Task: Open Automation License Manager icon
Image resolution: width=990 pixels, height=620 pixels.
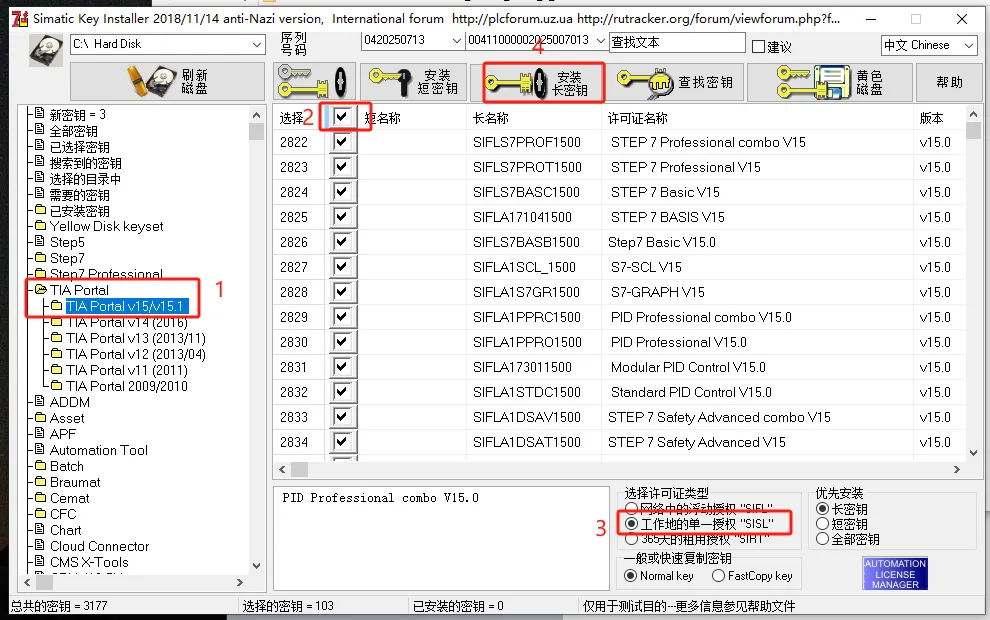Action: click(x=895, y=573)
